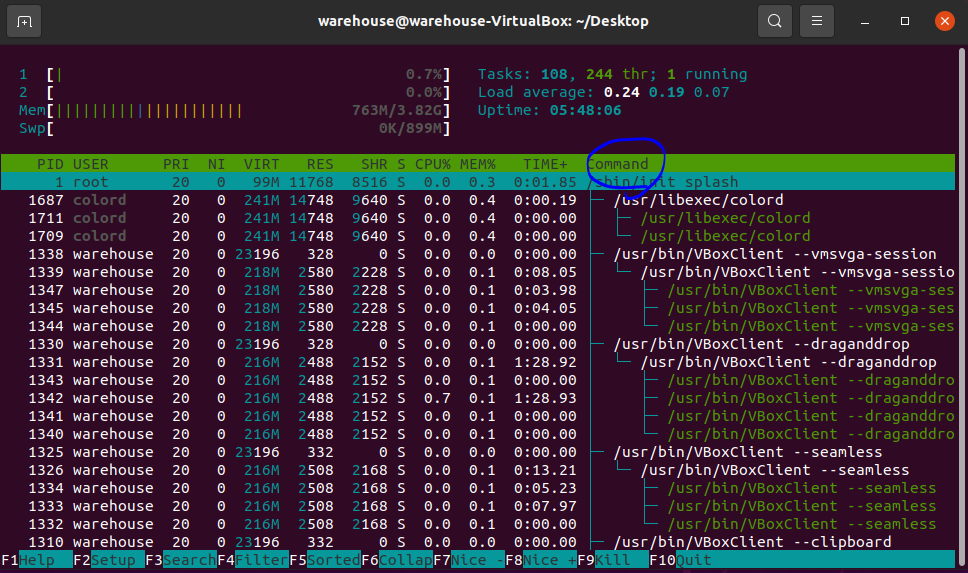Select colord thread PID 1711

tap(478, 218)
